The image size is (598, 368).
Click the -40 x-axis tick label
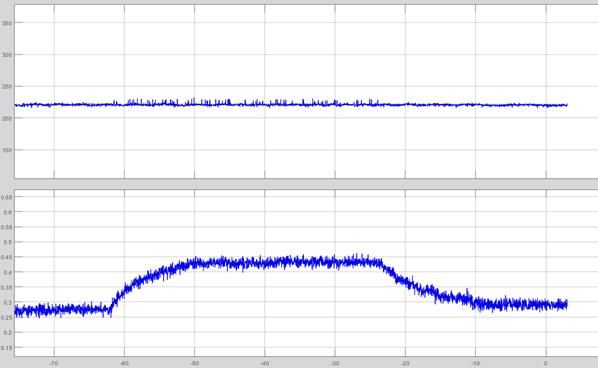[x=265, y=363]
